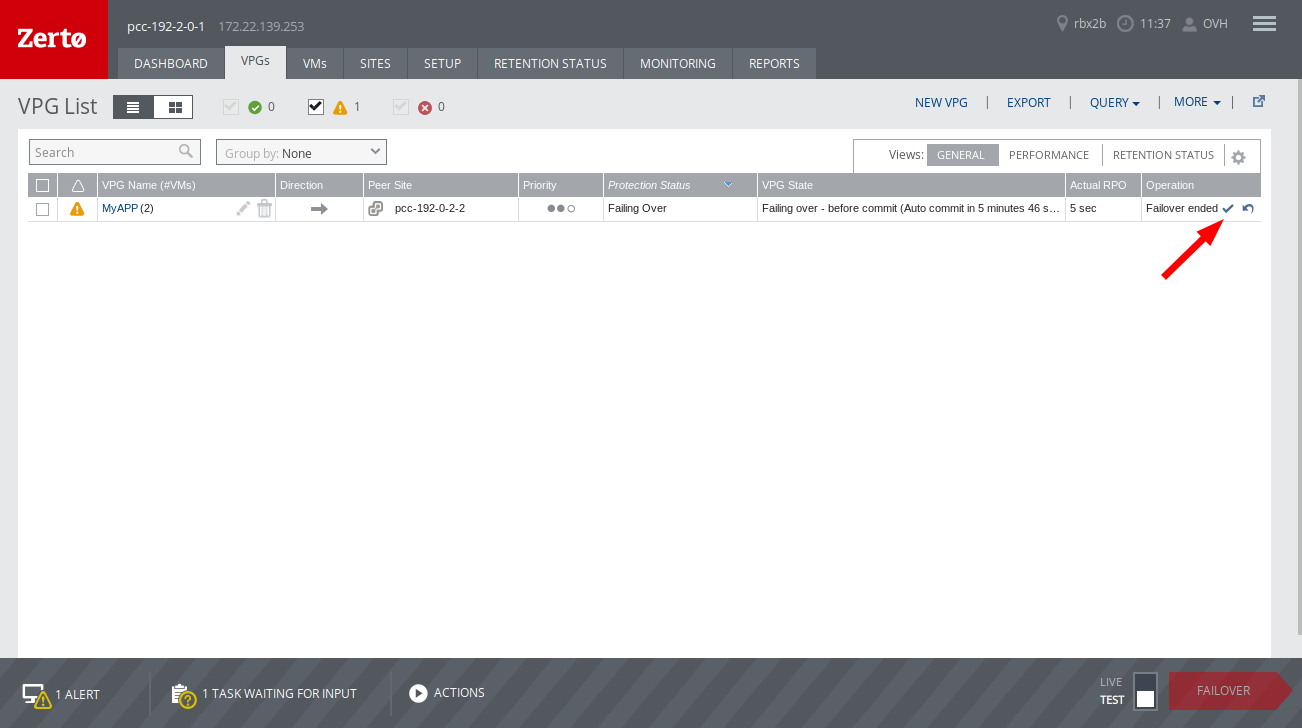Open the MyAPP VPG details link
The width and height of the screenshot is (1302, 728).
(119, 208)
